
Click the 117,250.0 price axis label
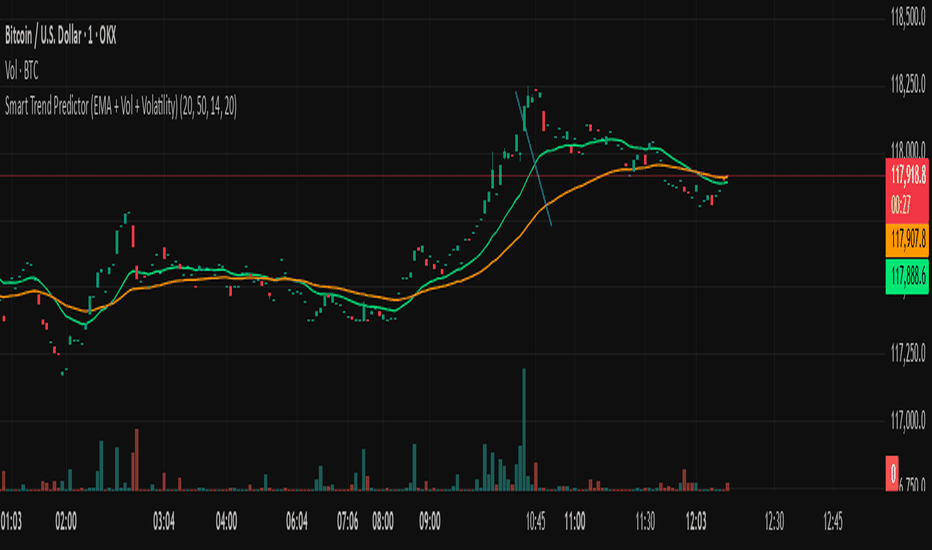pos(908,354)
